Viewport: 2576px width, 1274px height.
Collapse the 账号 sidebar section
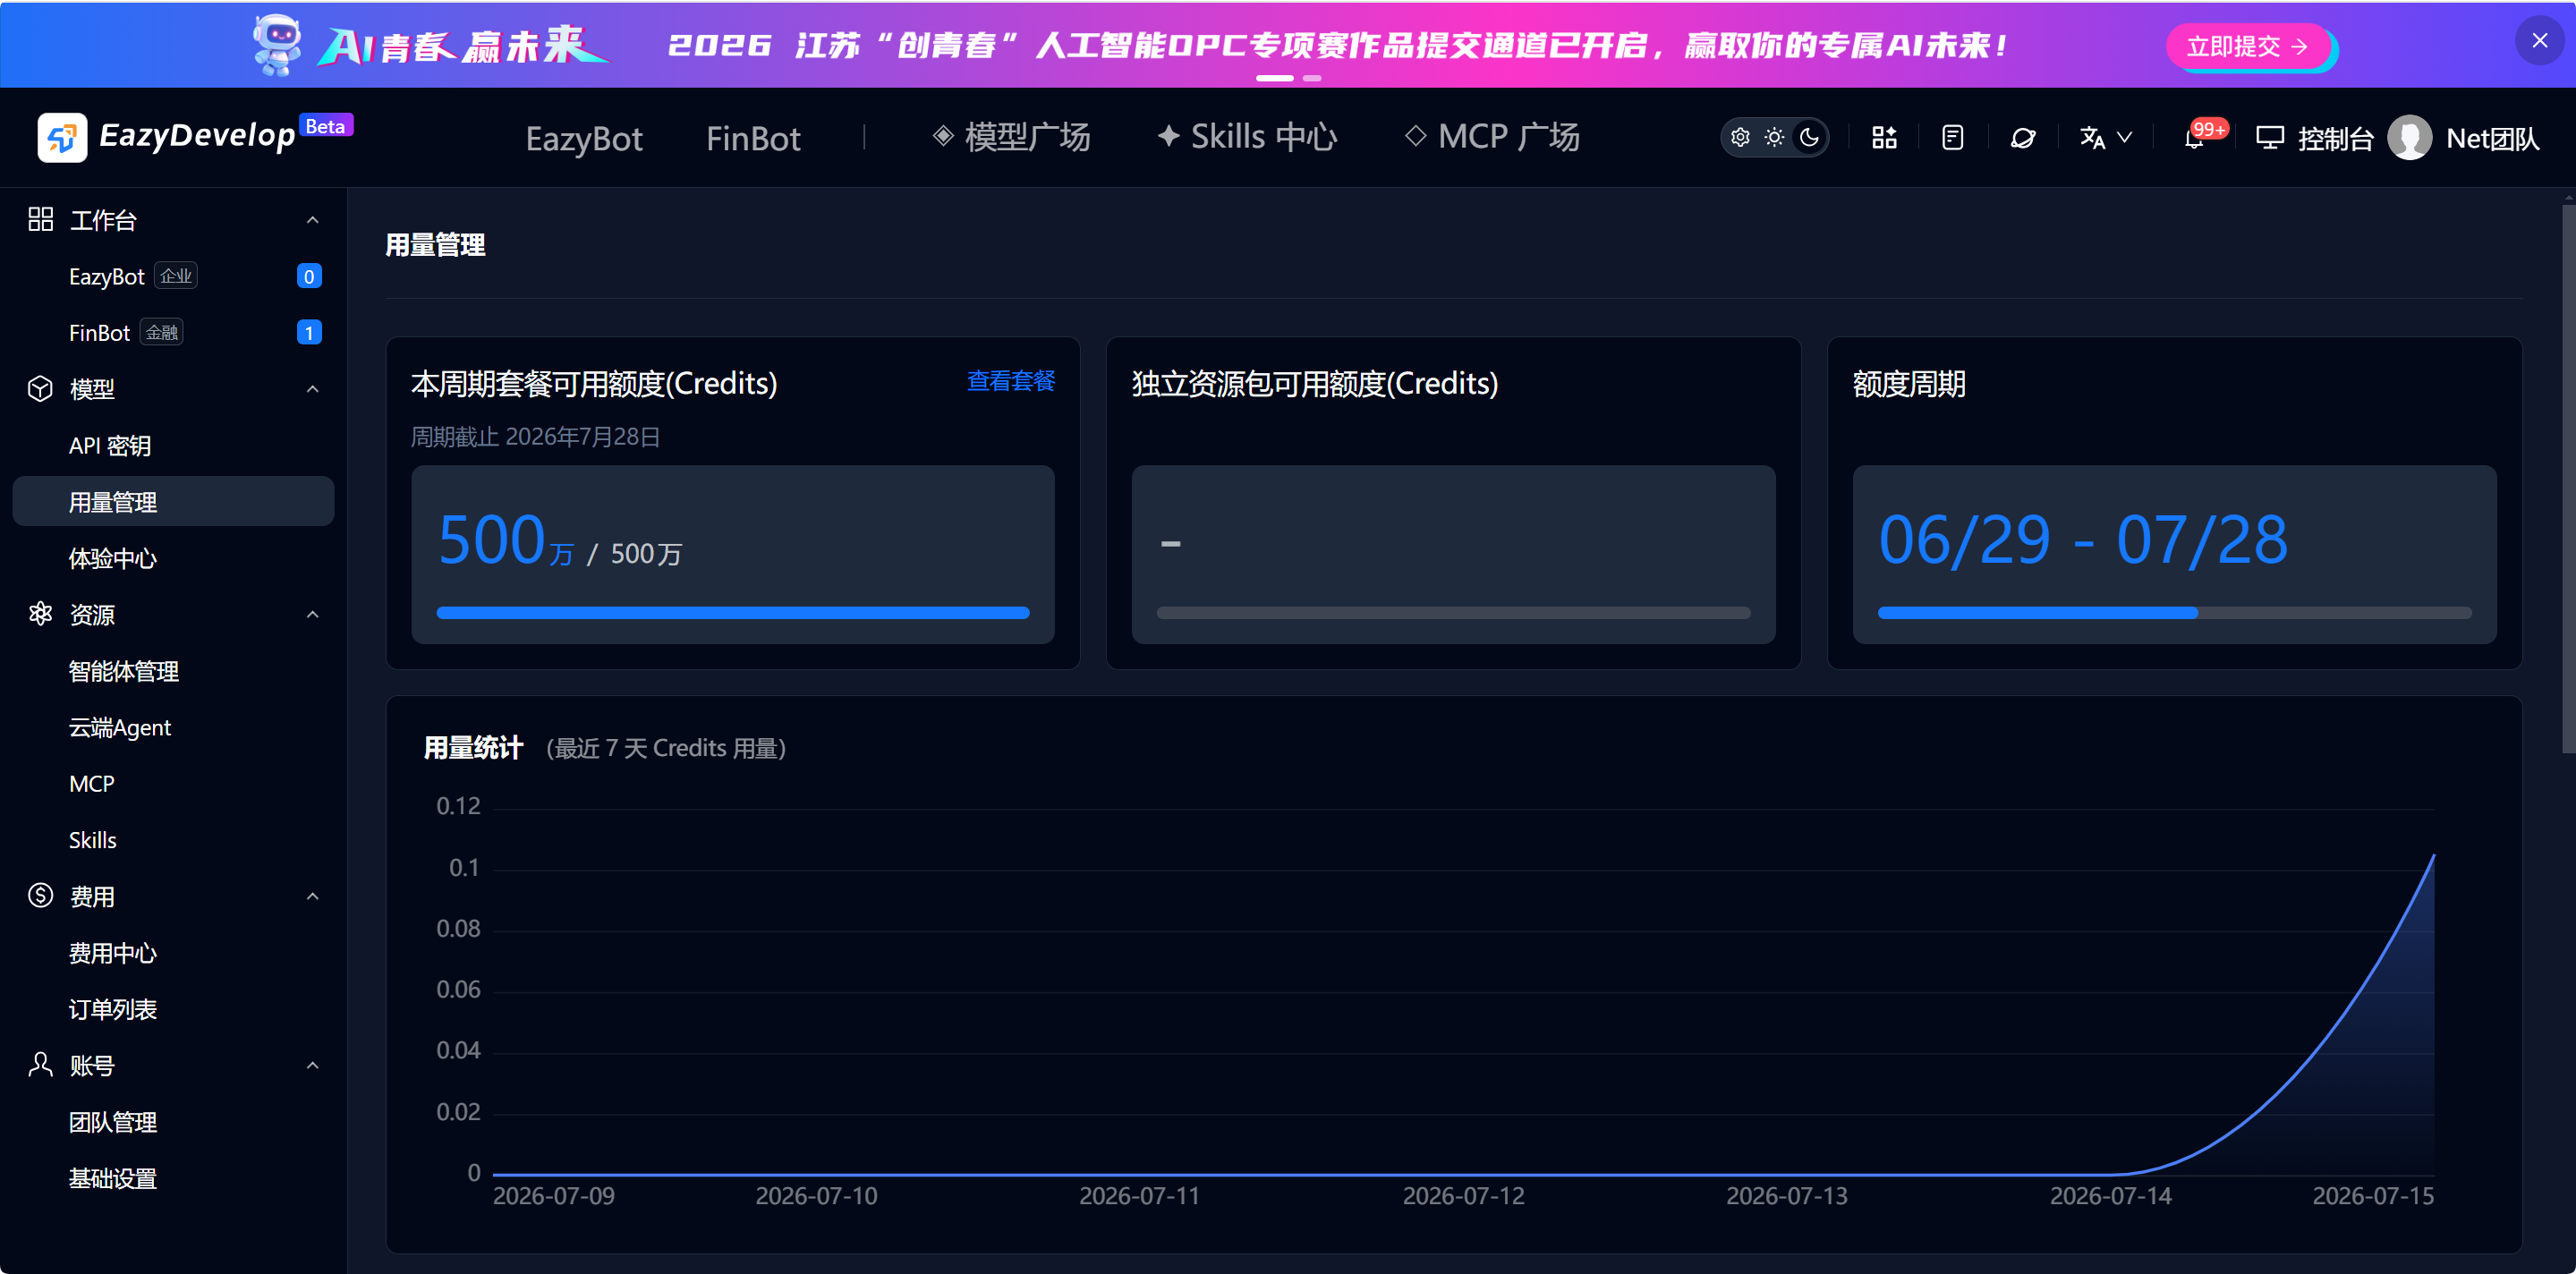point(313,1065)
